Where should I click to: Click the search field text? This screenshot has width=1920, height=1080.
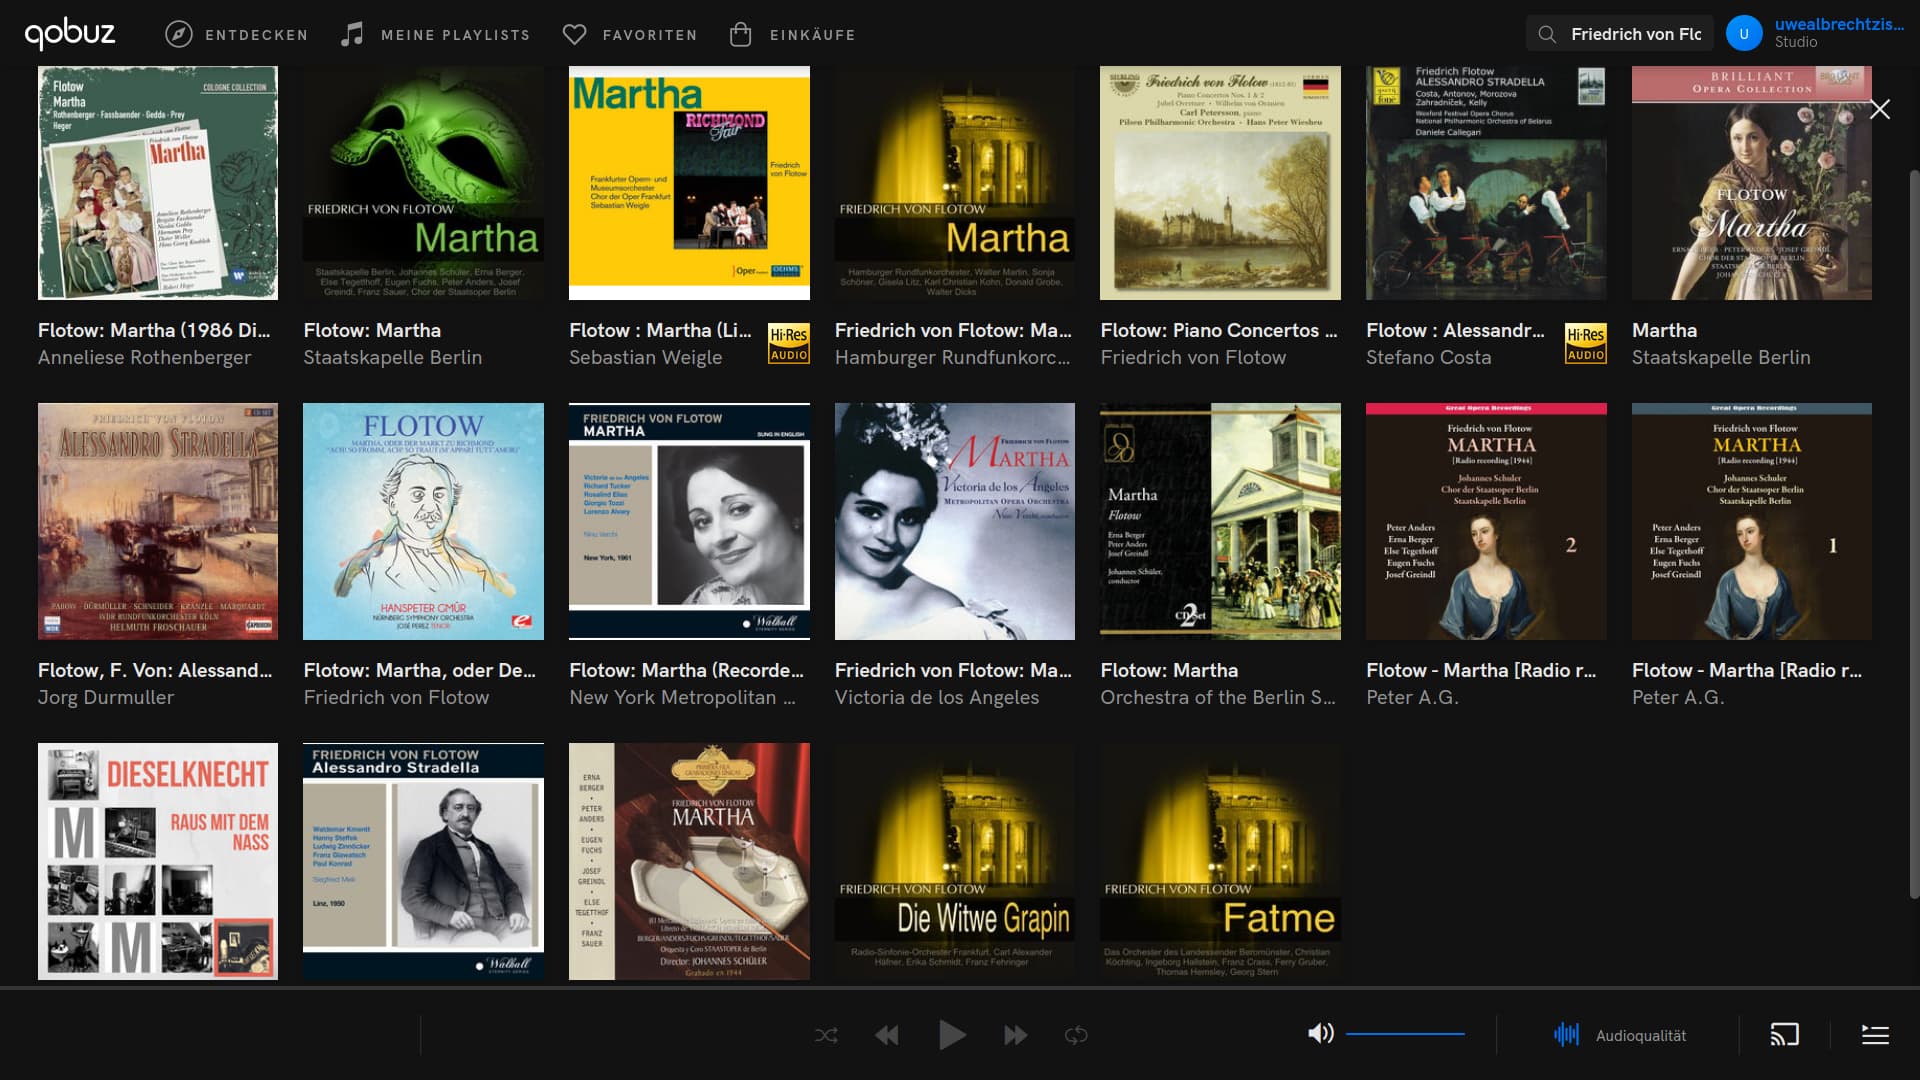pyautogui.click(x=1635, y=34)
